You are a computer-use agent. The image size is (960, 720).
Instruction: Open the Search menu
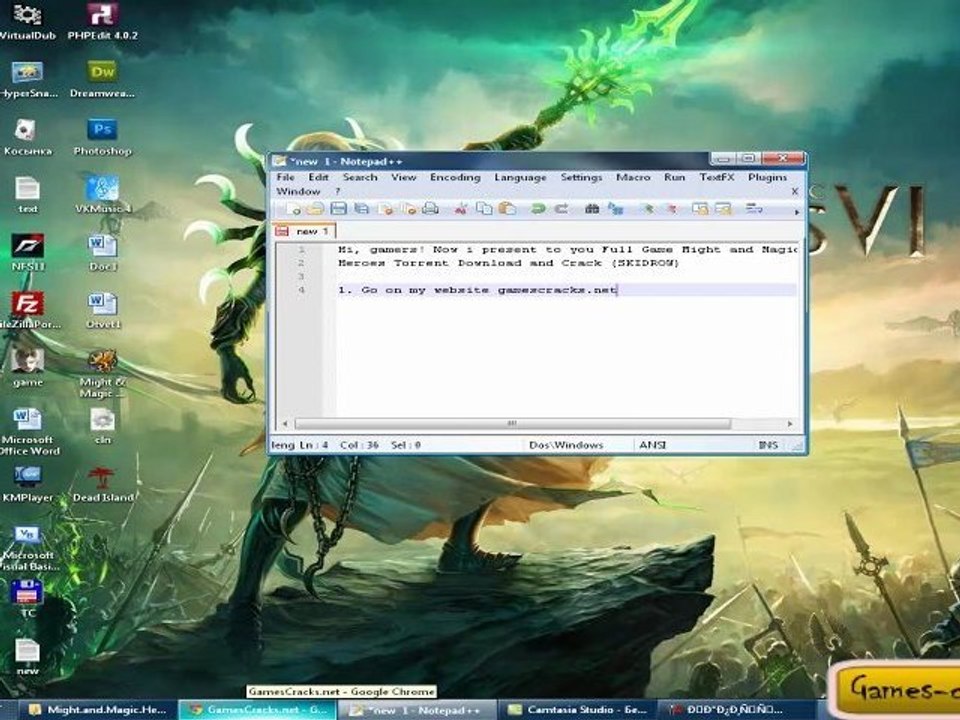[360, 177]
